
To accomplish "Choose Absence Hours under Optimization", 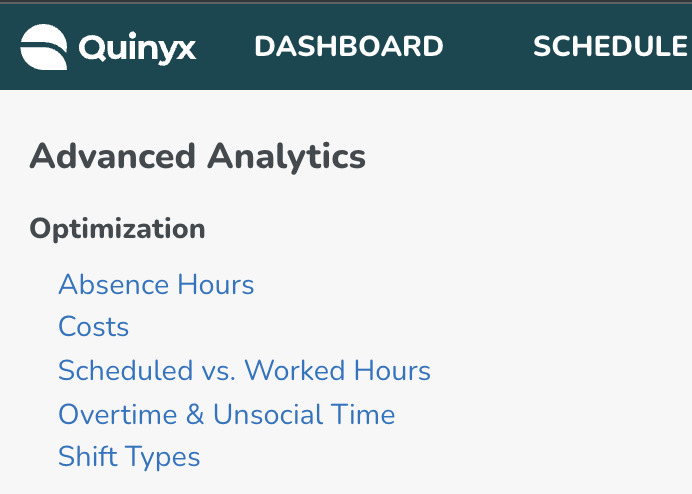I will tap(156, 284).
